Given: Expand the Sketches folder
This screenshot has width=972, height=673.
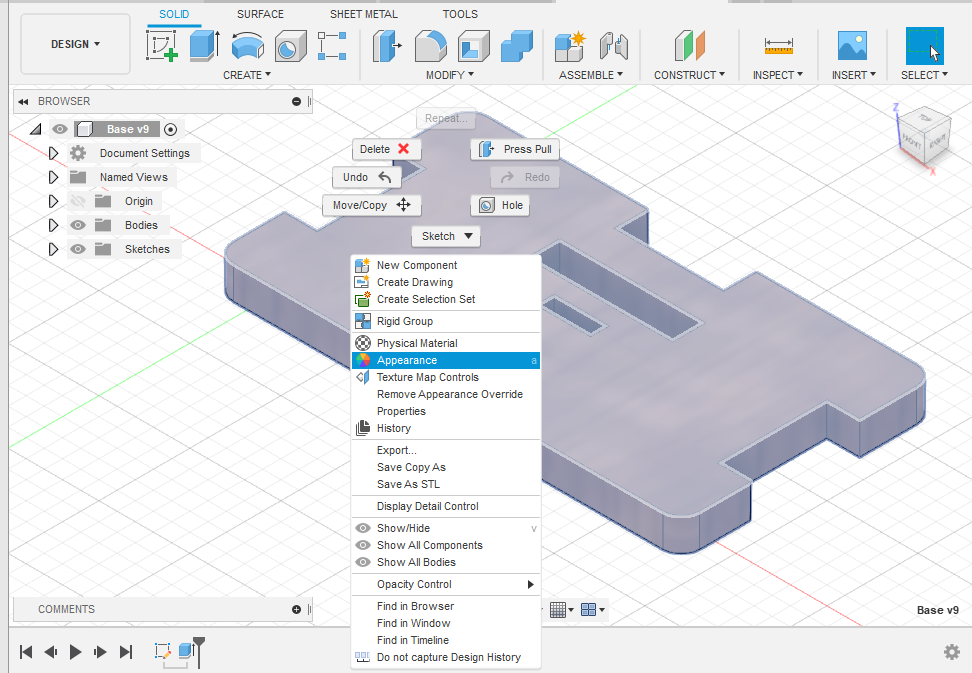Looking at the screenshot, I should click(x=53, y=249).
